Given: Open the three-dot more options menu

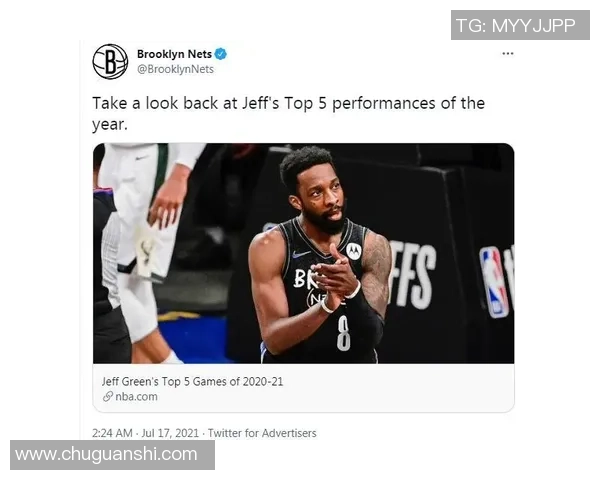Looking at the screenshot, I should [x=507, y=54].
